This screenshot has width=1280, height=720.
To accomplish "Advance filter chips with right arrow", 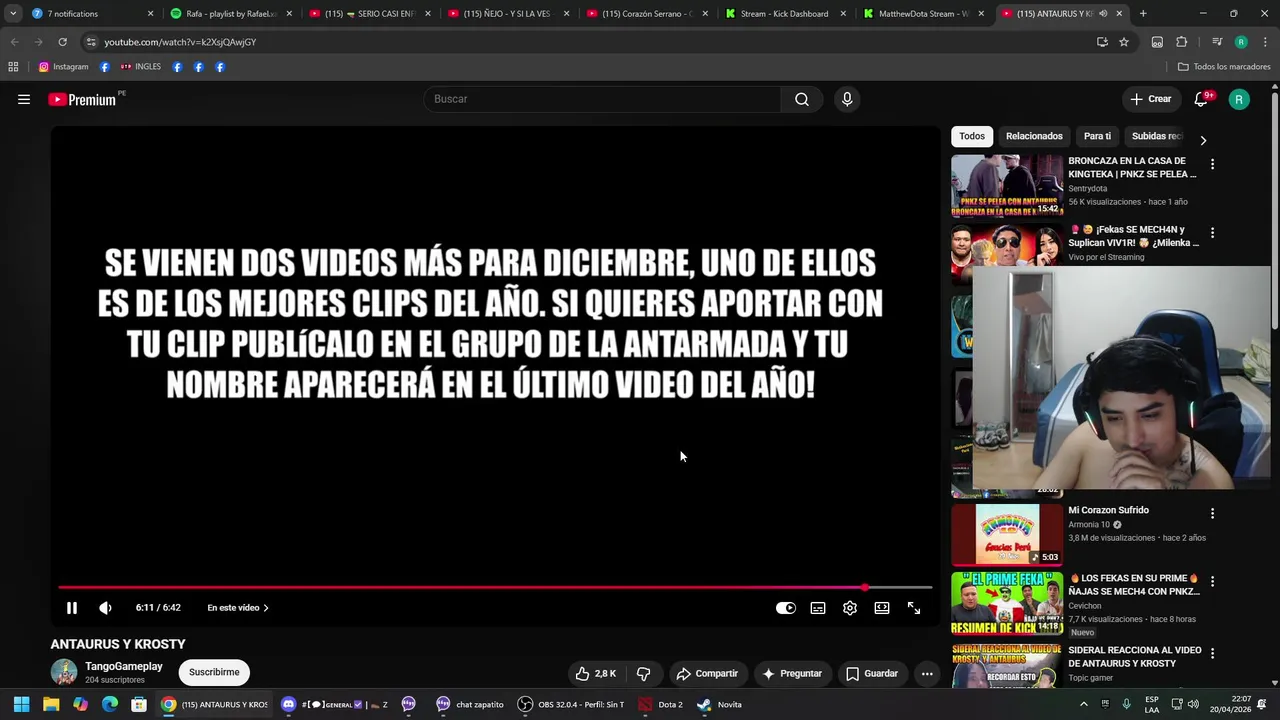I will (x=1203, y=140).
